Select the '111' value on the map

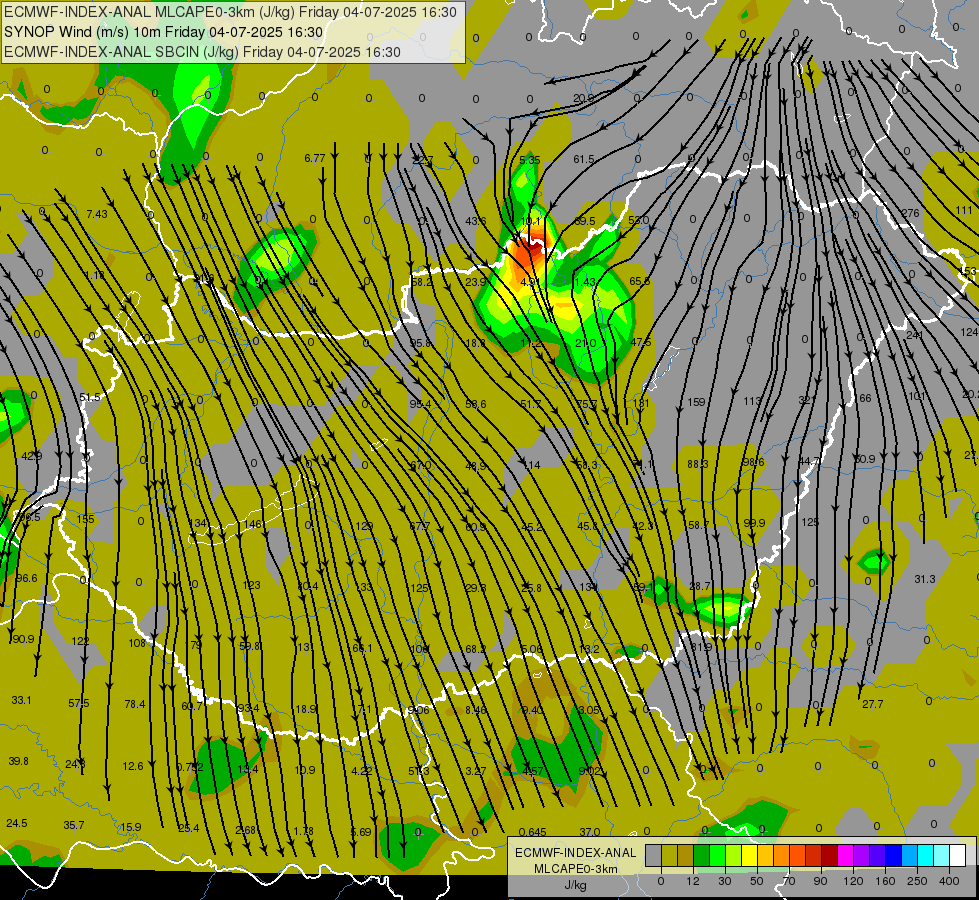click(x=963, y=210)
